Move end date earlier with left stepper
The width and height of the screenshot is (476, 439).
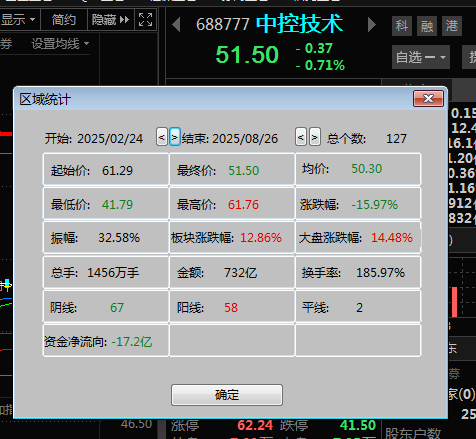[301, 137]
